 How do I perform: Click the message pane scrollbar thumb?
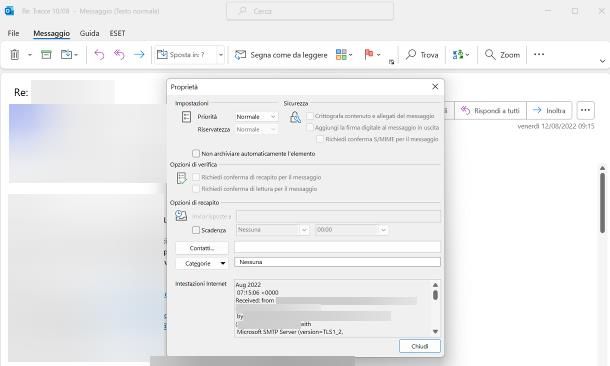(602, 202)
